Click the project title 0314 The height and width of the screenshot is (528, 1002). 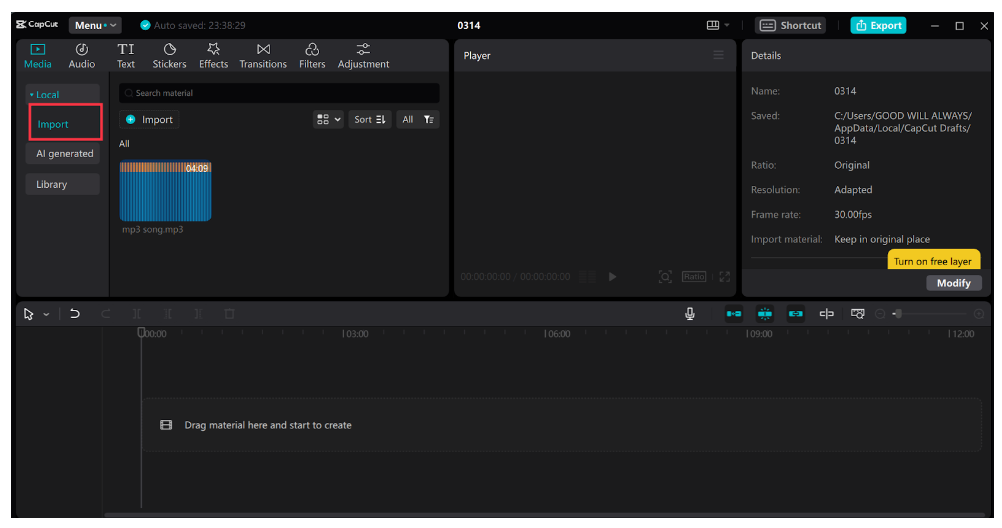pyautogui.click(x=468, y=26)
